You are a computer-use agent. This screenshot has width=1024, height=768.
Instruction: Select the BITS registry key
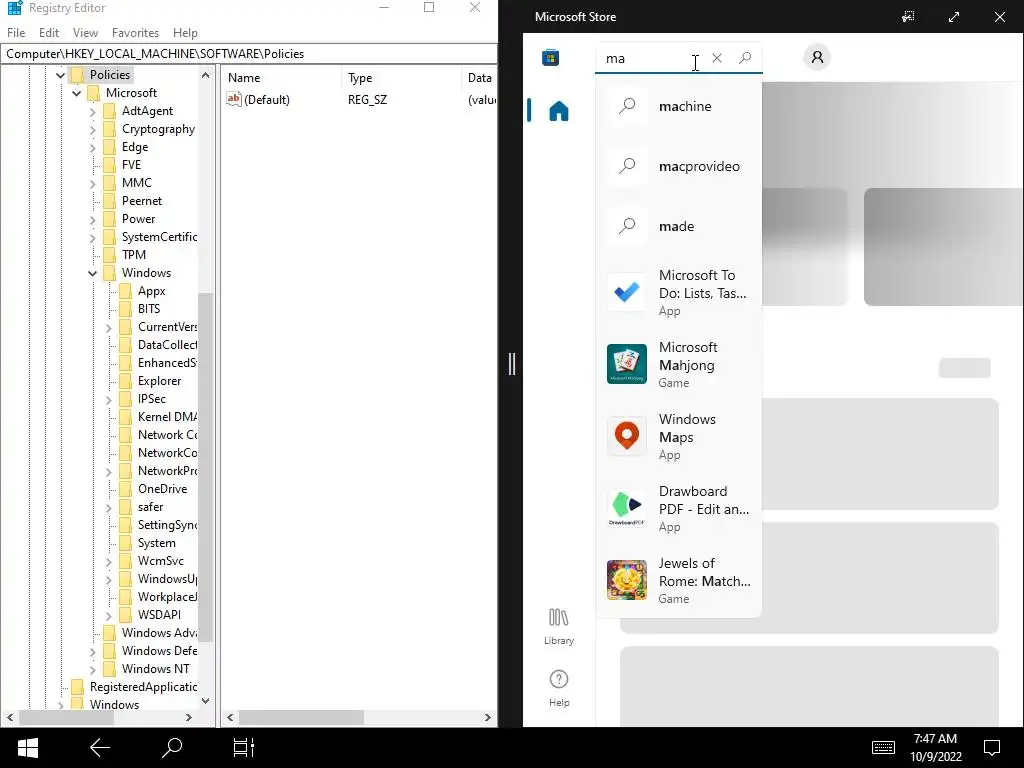pos(149,309)
